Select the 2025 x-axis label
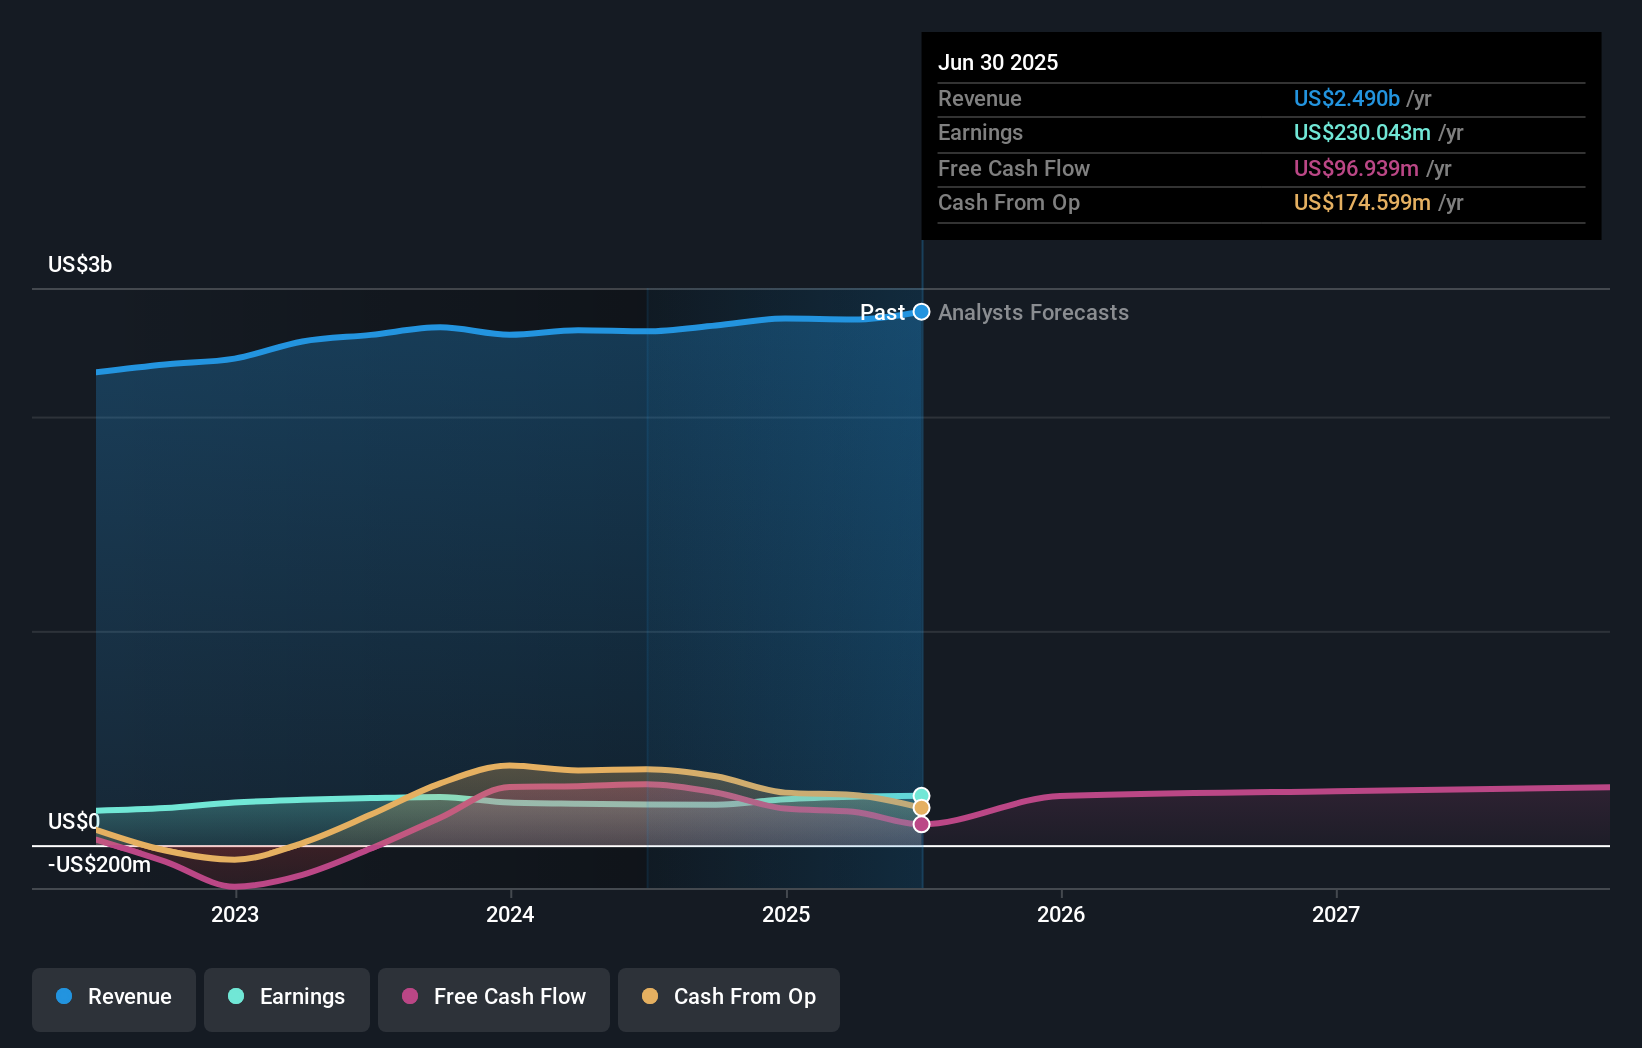Image resolution: width=1642 pixels, height=1048 pixels. point(786,914)
